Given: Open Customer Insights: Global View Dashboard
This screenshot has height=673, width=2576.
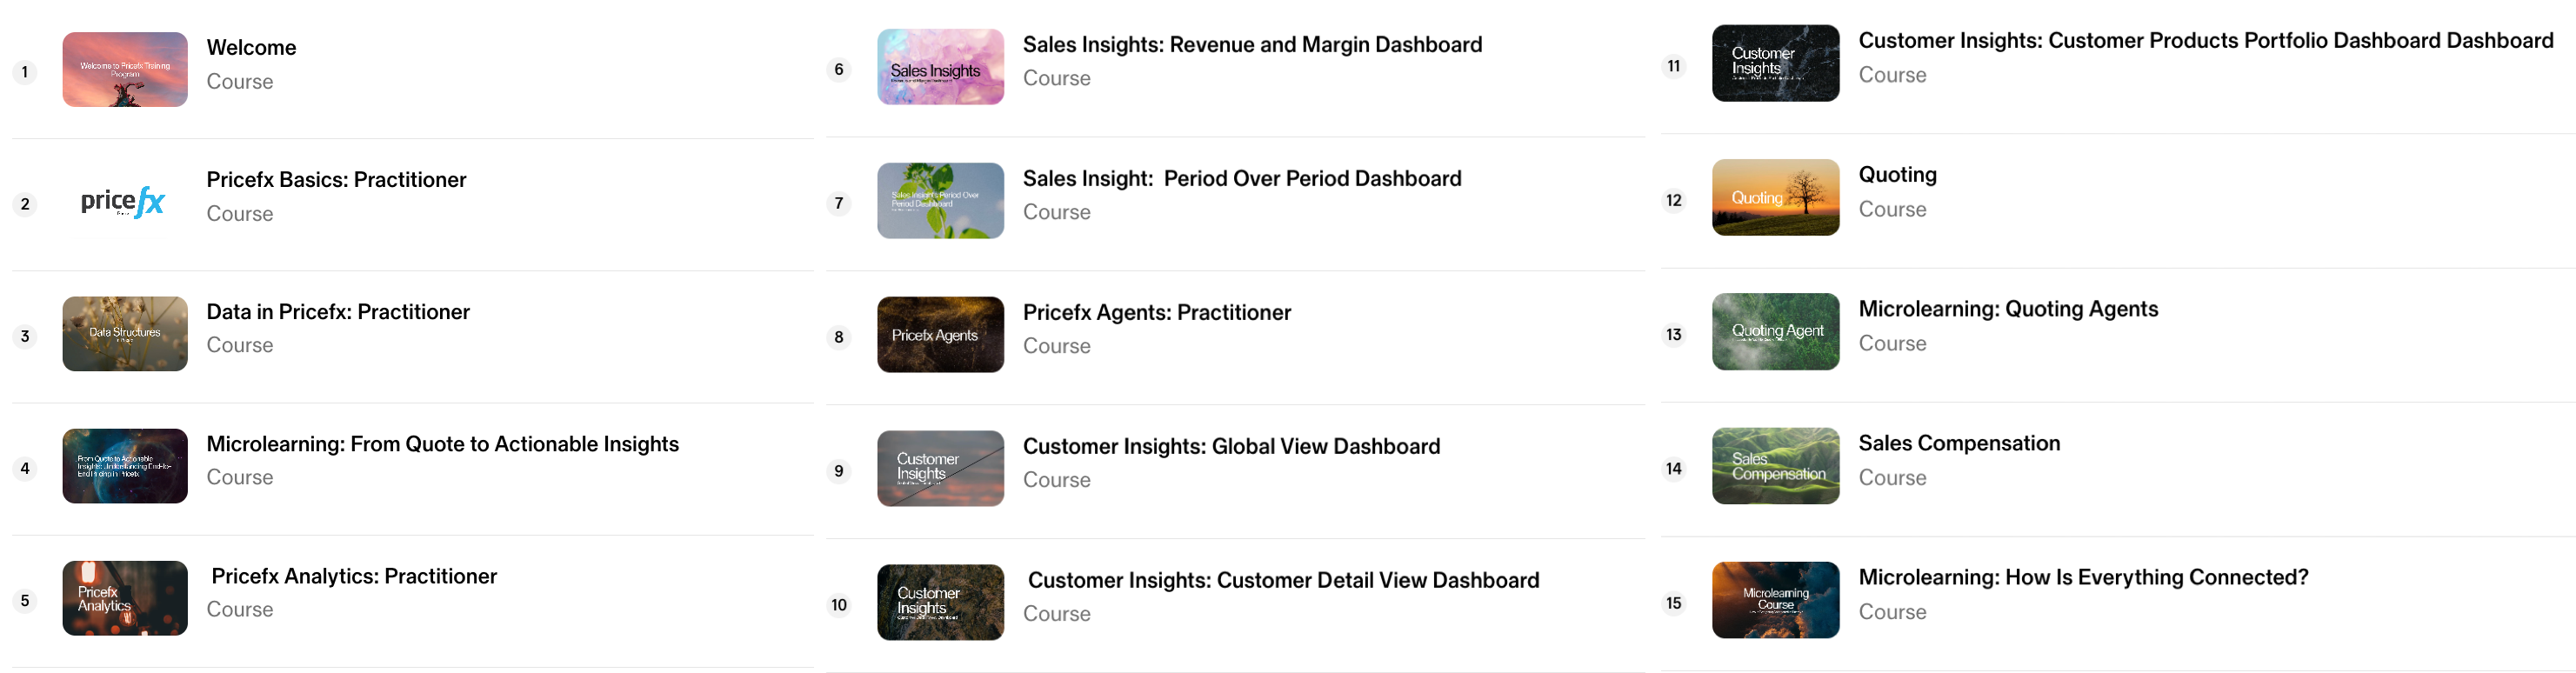Looking at the screenshot, I should [1231, 447].
